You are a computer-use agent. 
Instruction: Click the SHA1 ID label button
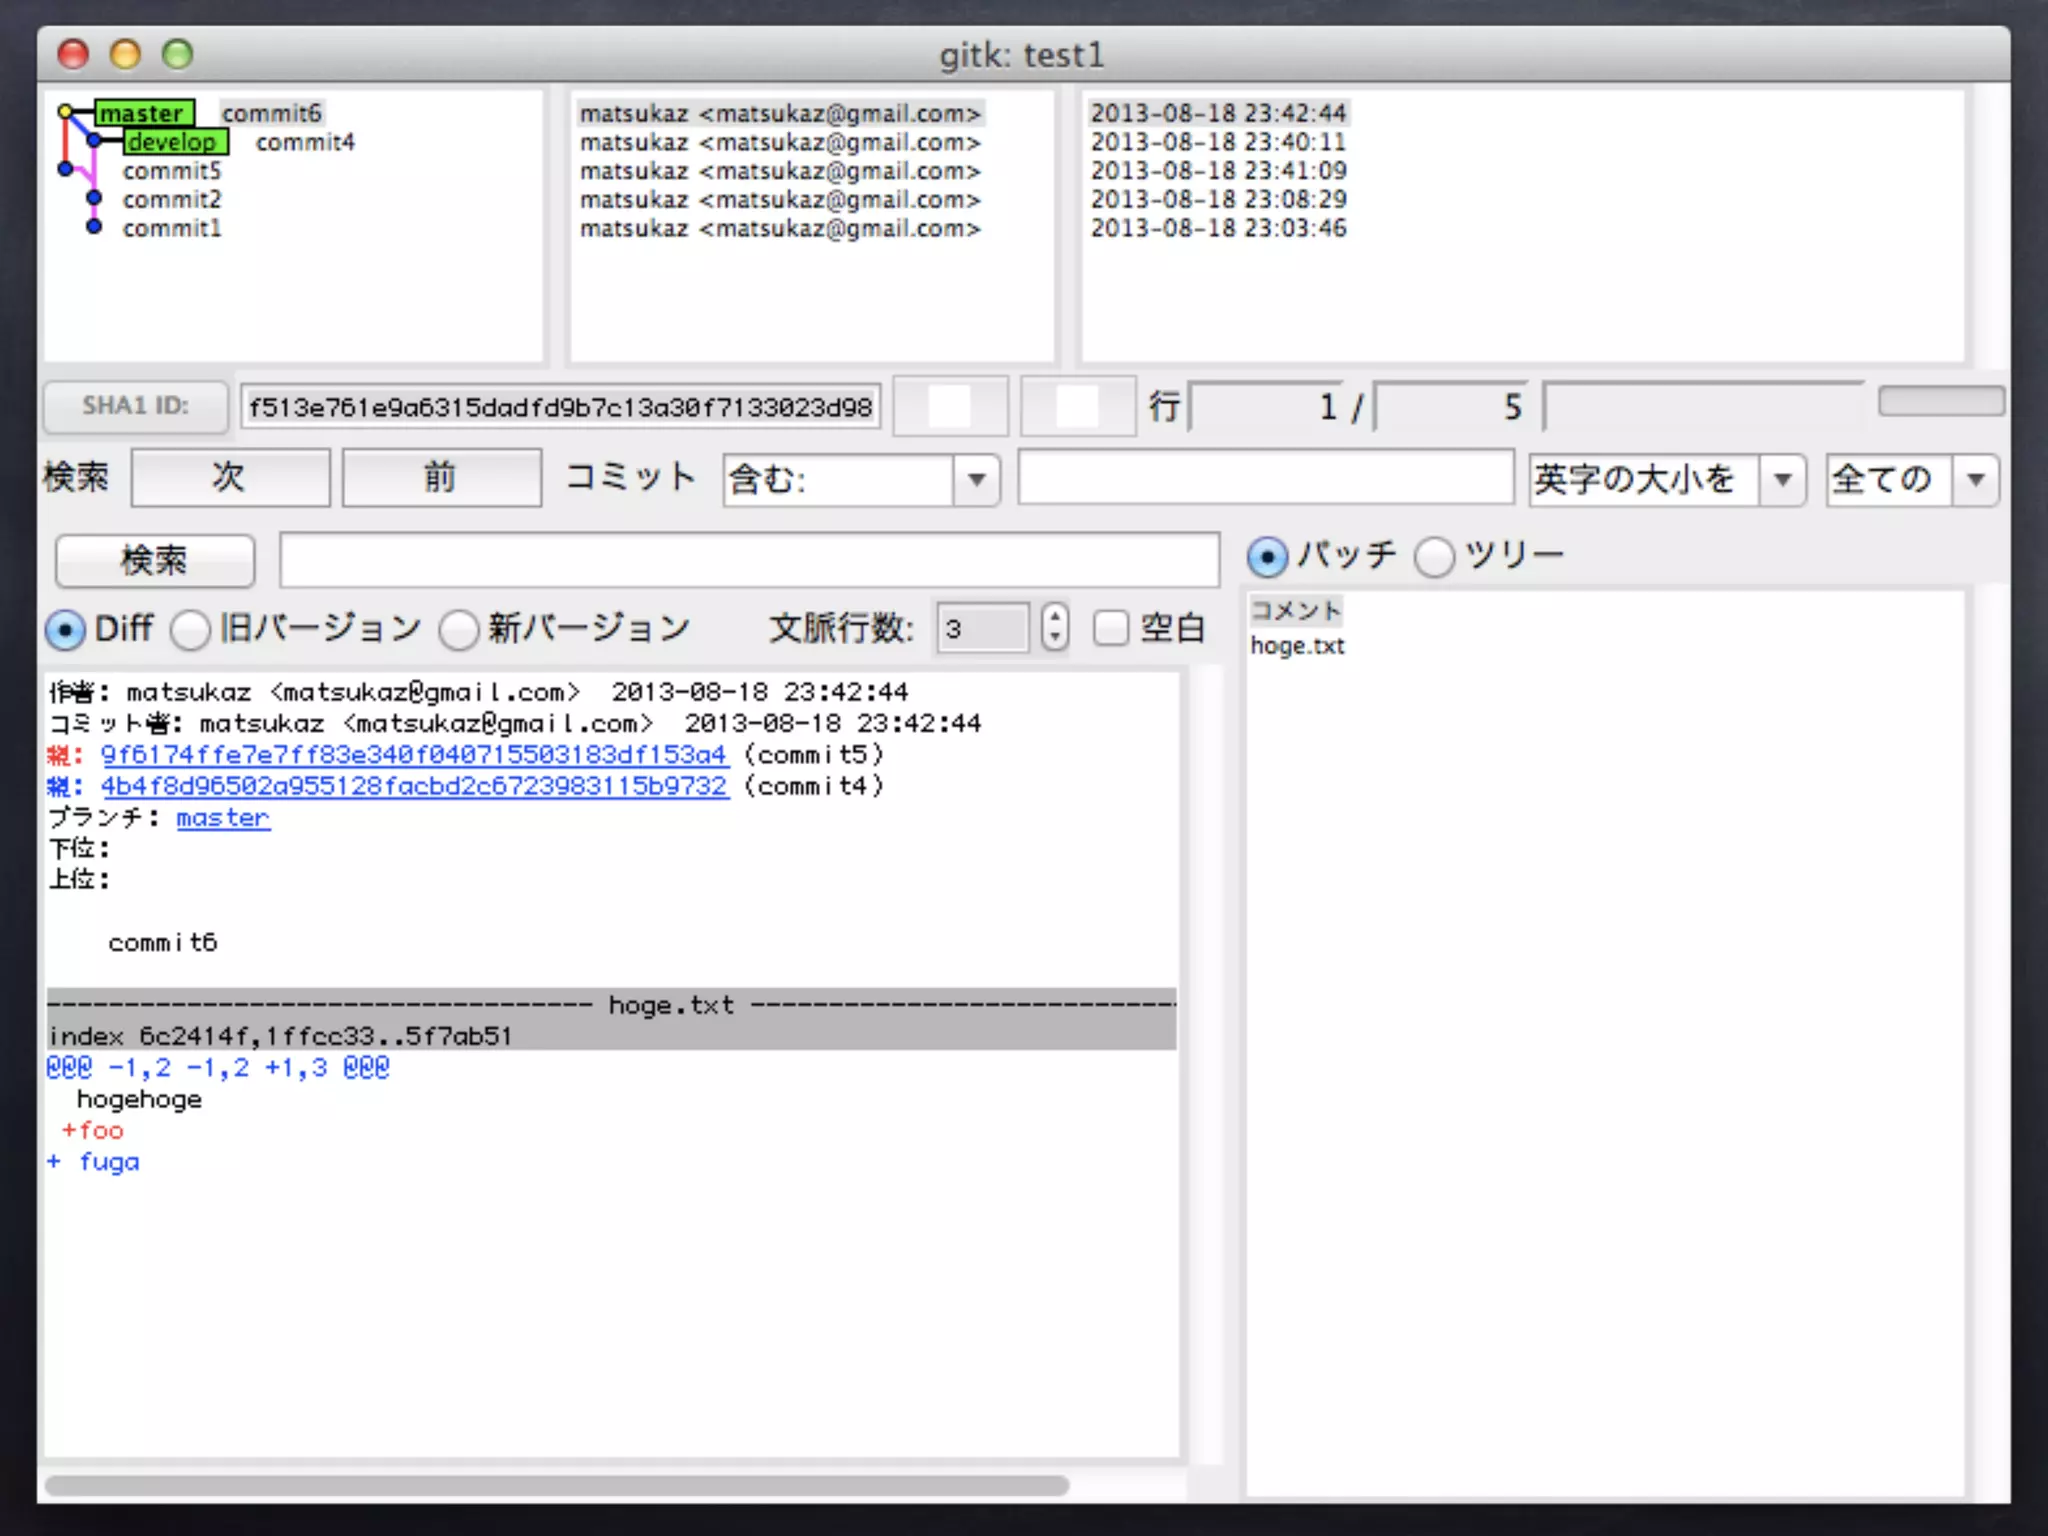136,406
